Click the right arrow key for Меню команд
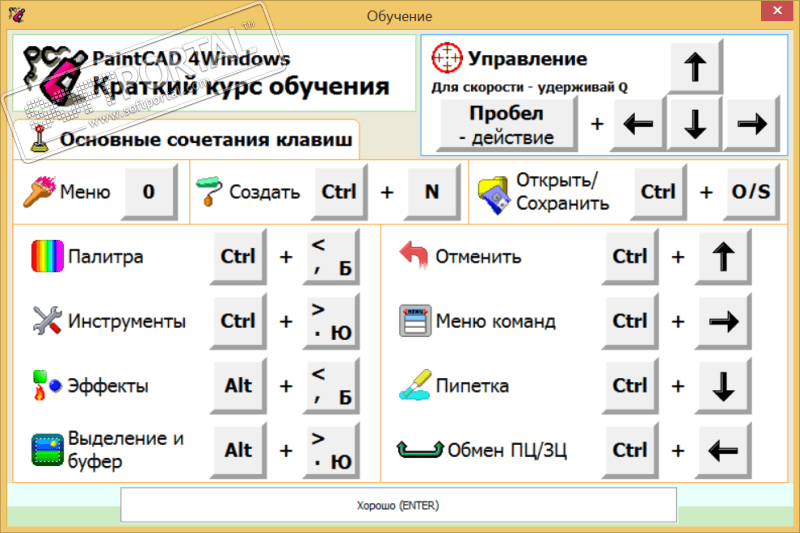This screenshot has height=533, width=800. point(723,321)
